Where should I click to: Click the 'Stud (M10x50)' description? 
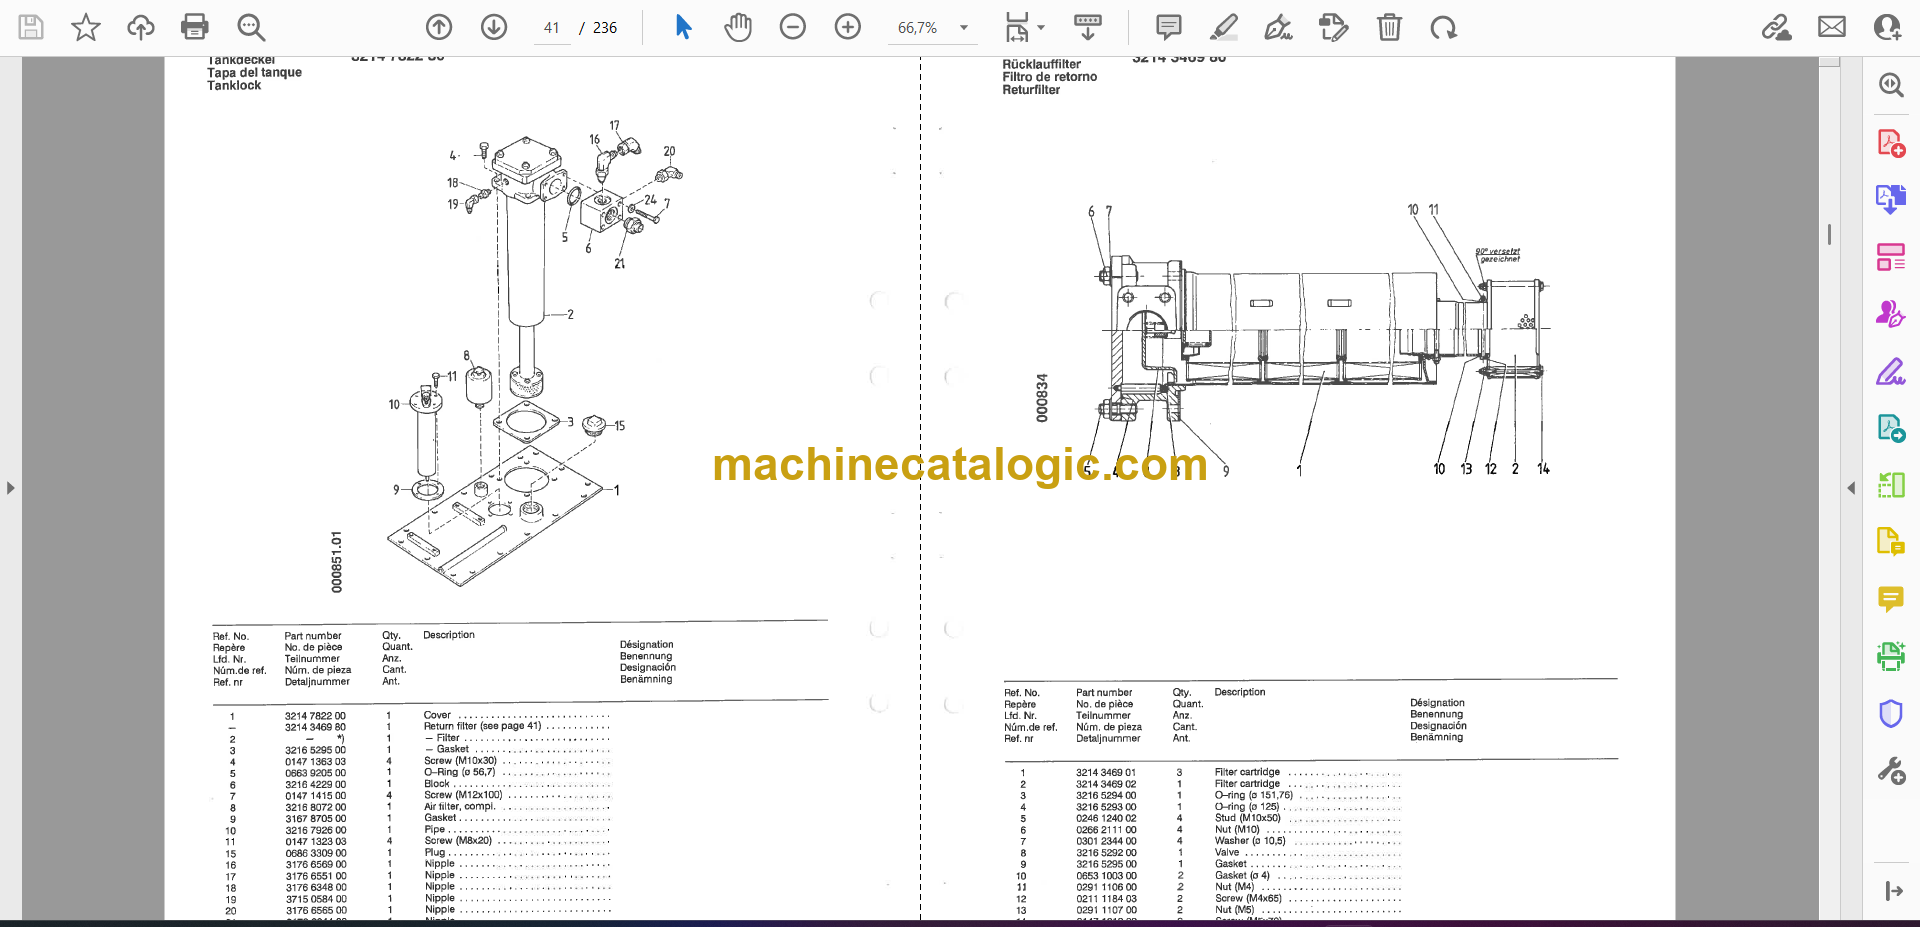pyautogui.click(x=1248, y=818)
